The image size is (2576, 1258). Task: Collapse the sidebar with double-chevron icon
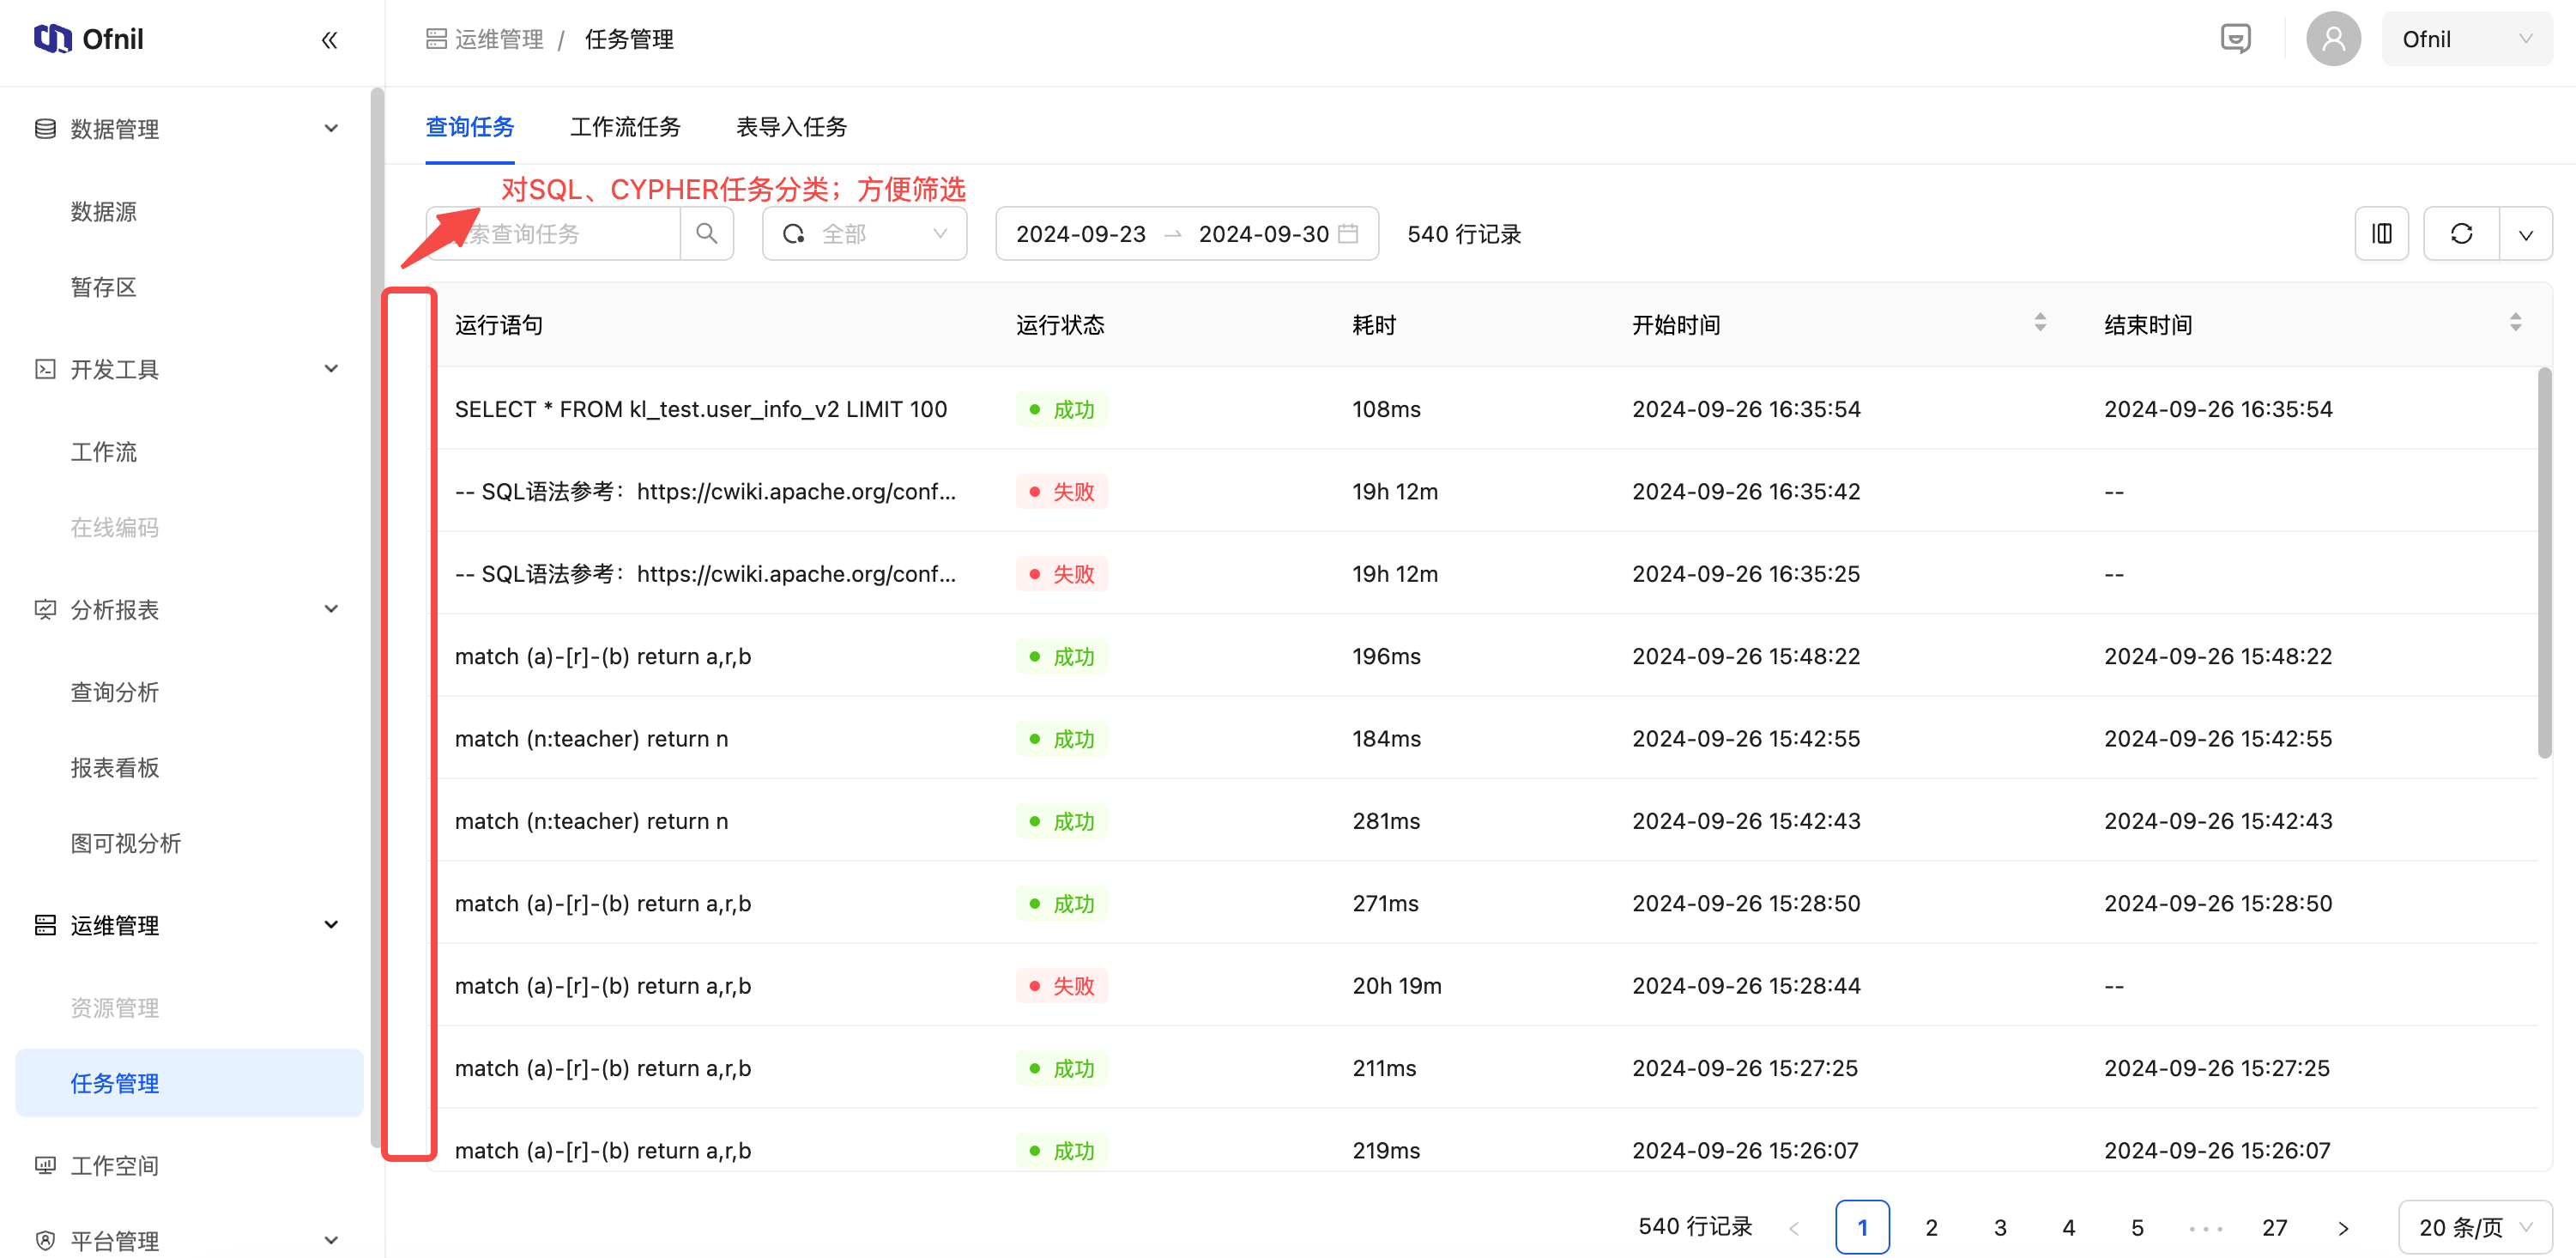point(329,40)
